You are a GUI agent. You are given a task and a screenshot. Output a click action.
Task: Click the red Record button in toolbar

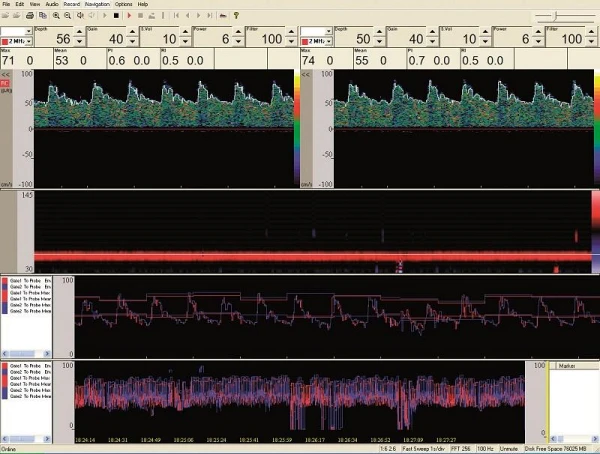point(129,16)
